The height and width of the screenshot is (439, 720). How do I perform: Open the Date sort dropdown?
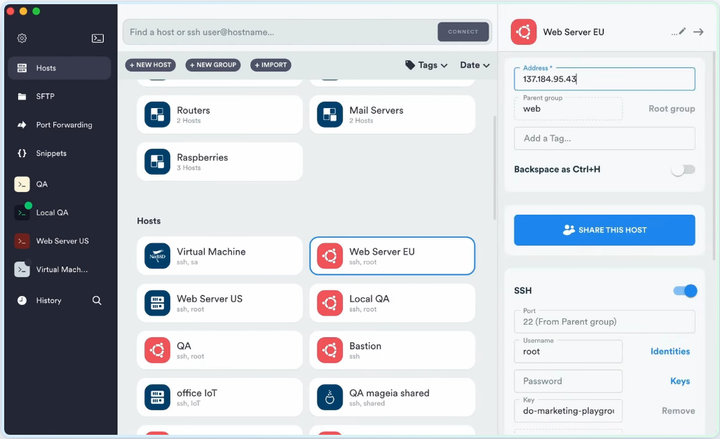475,65
